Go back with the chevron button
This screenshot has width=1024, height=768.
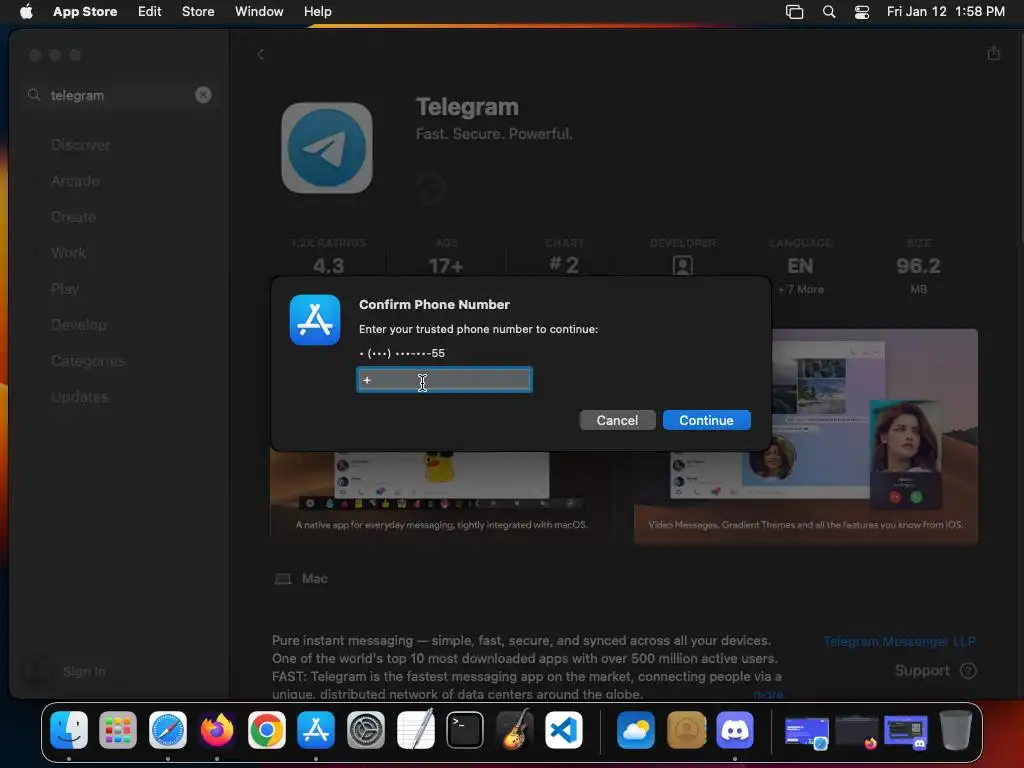coord(261,54)
